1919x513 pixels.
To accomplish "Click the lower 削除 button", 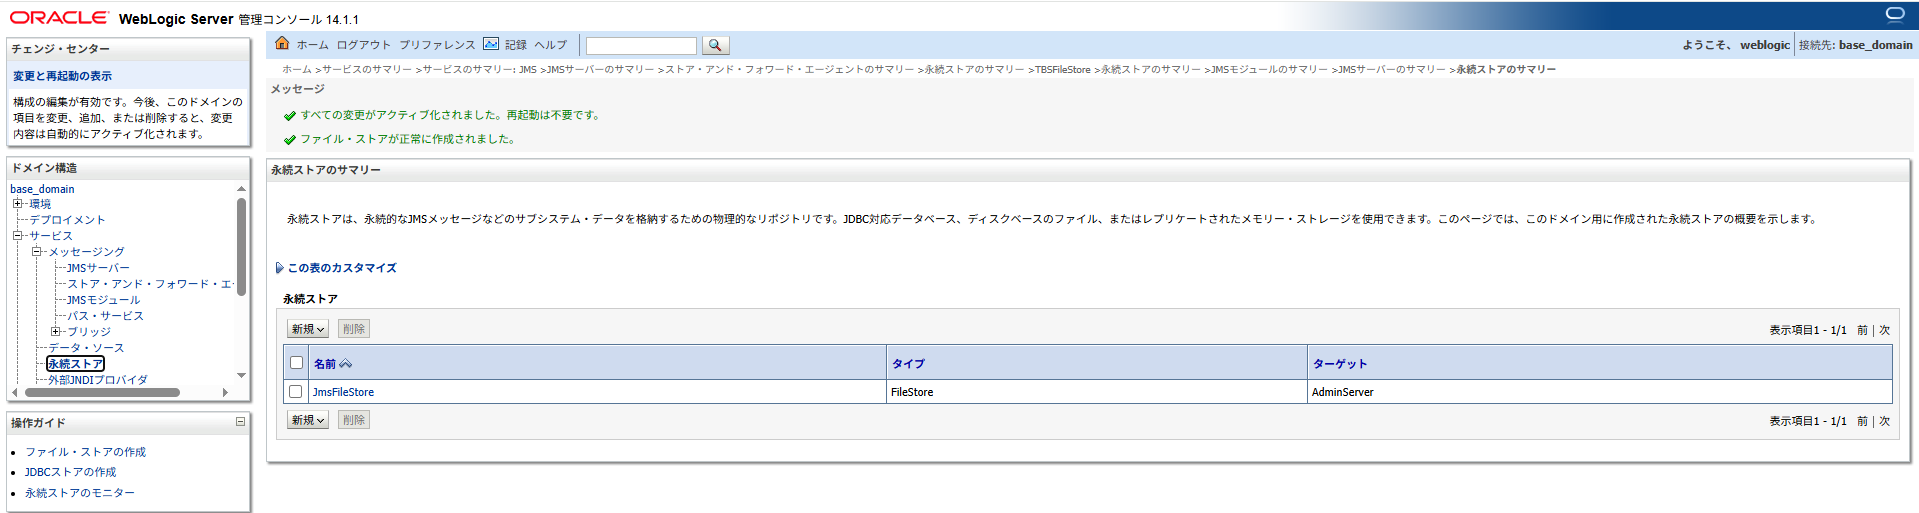I will pyautogui.click(x=354, y=421).
